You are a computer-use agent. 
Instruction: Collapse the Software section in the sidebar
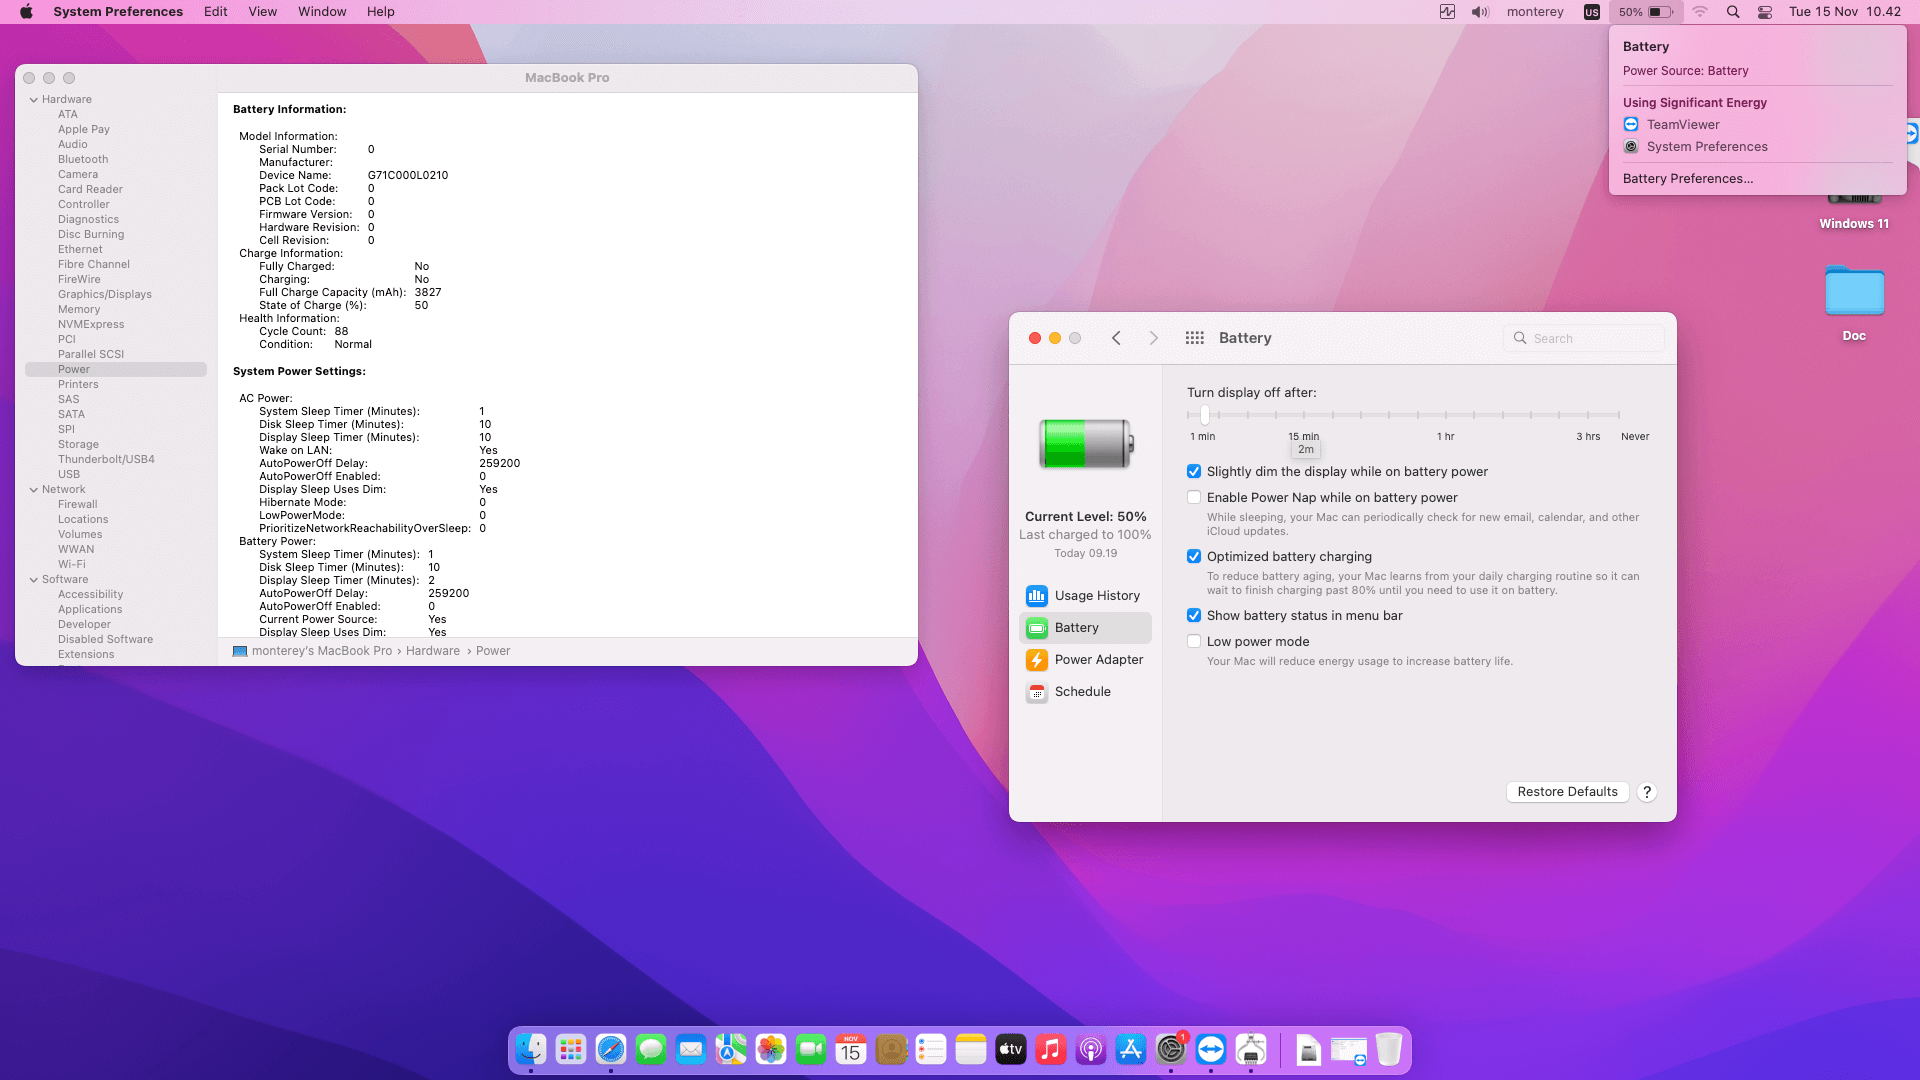point(34,580)
